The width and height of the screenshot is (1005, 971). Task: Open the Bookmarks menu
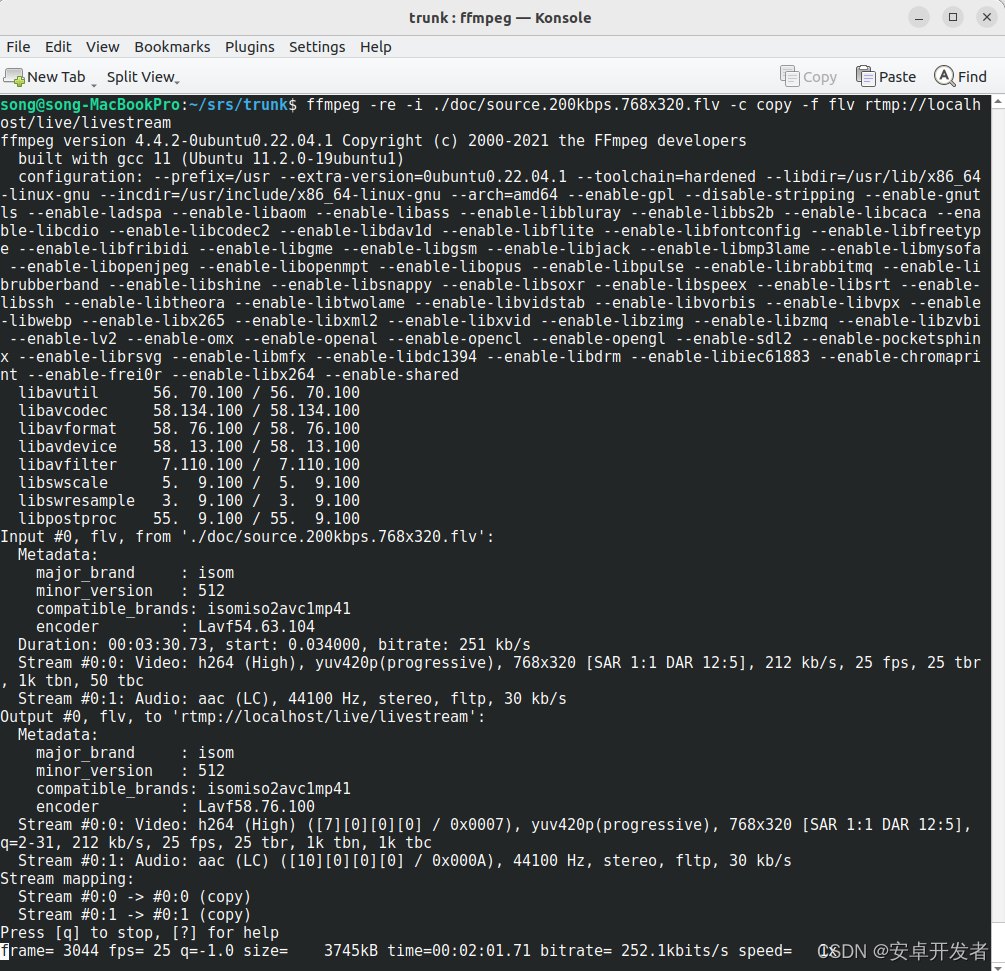[x=172, y=47]
